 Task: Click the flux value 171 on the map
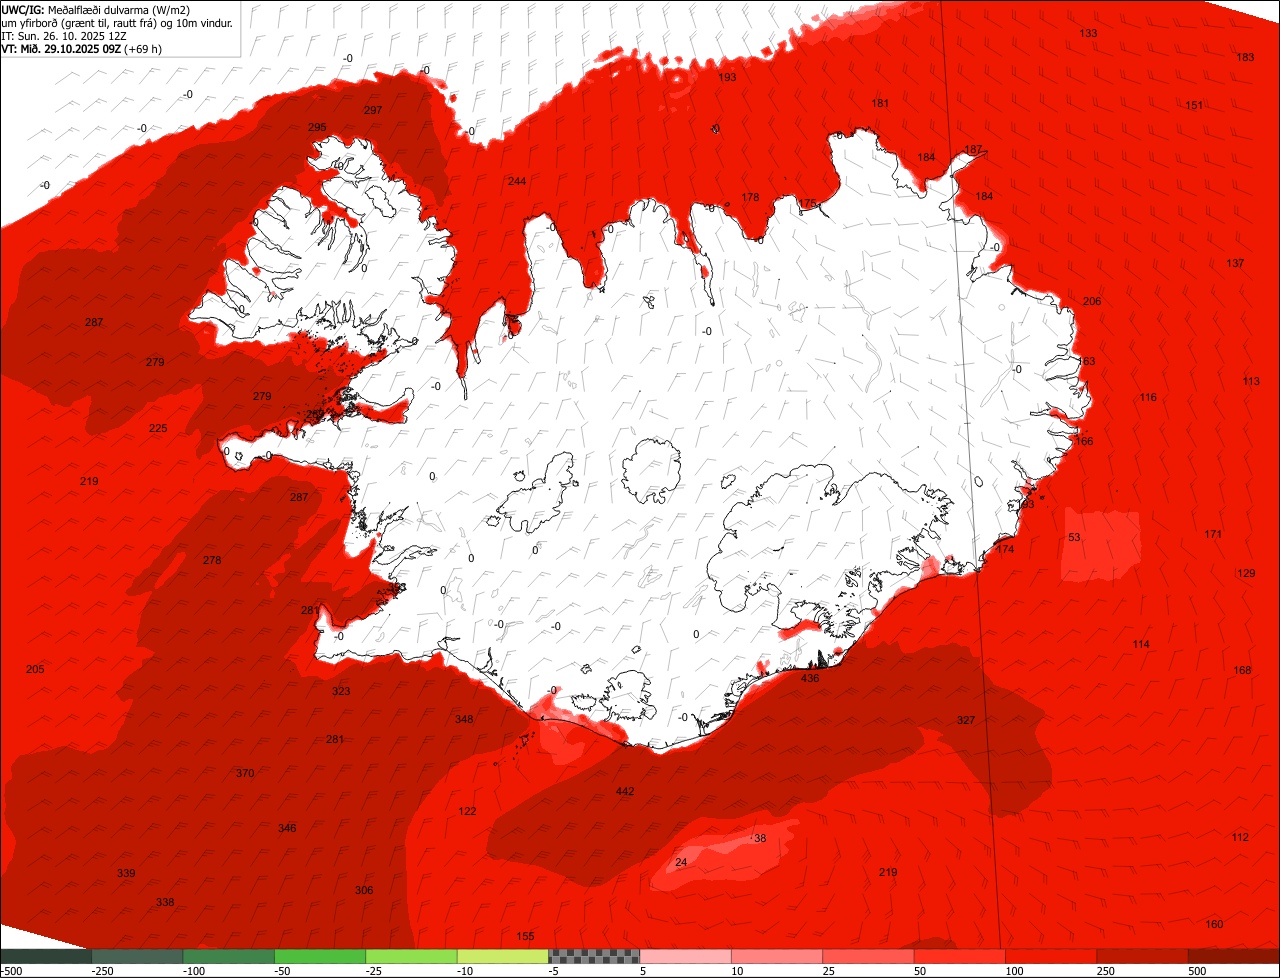pos(1213,535)
